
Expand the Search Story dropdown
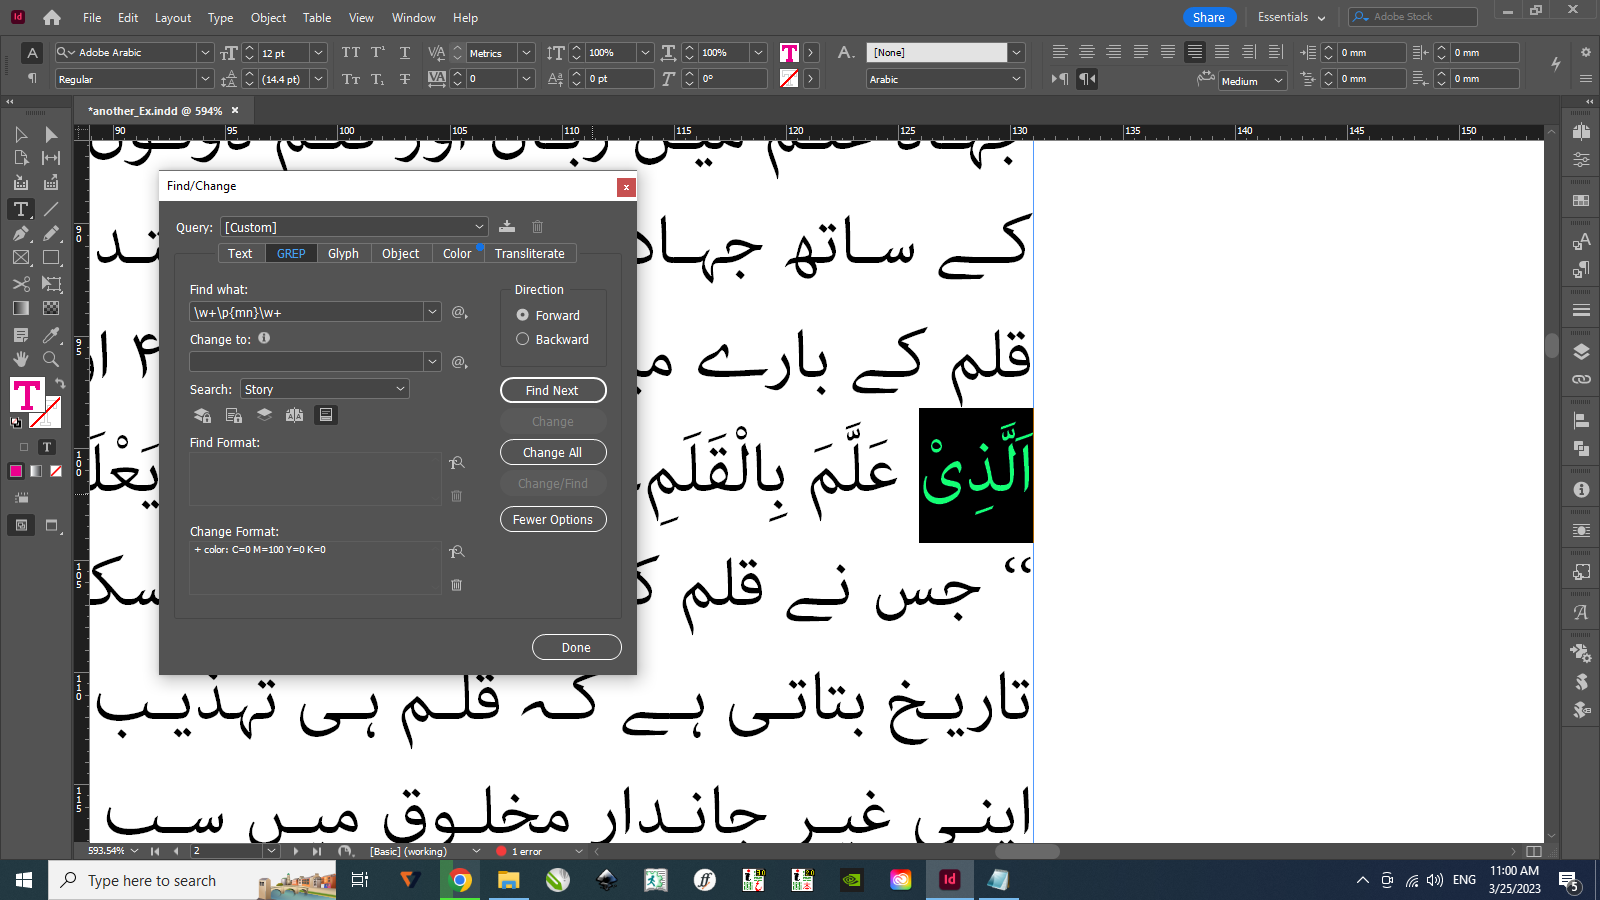click(x=324, y=388)
